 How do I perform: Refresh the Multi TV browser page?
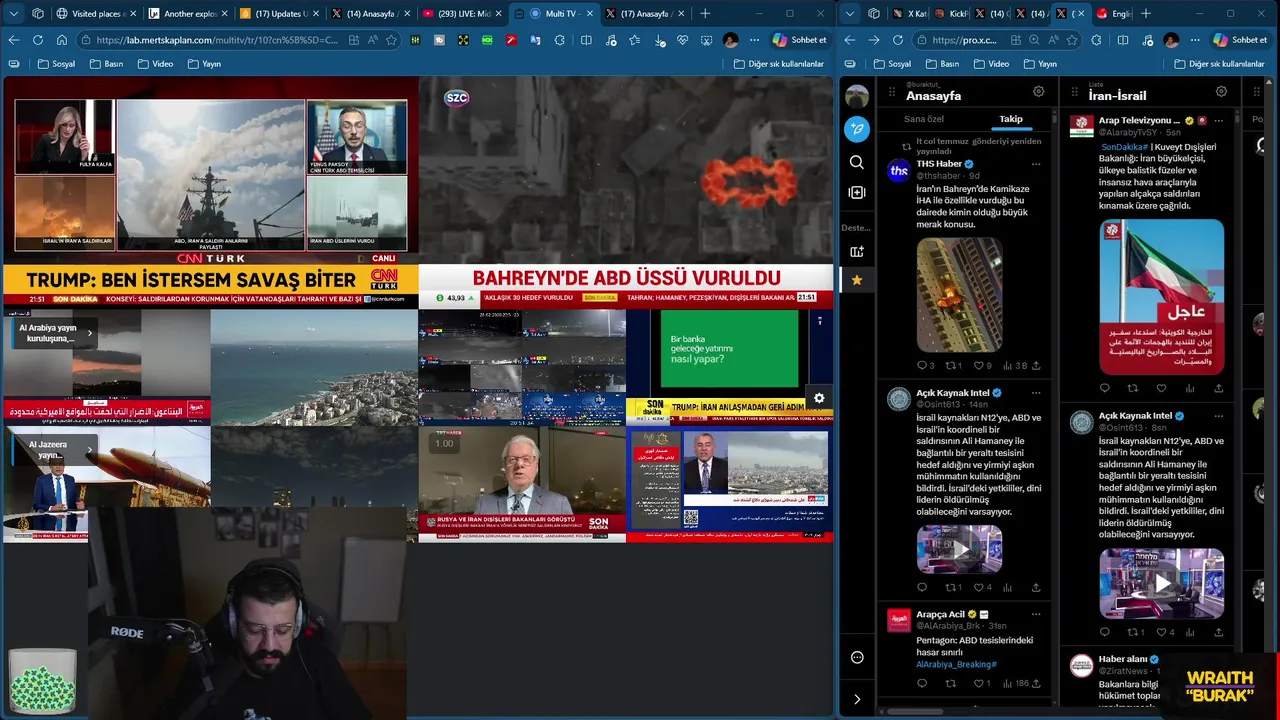click(x=37, y=40)
